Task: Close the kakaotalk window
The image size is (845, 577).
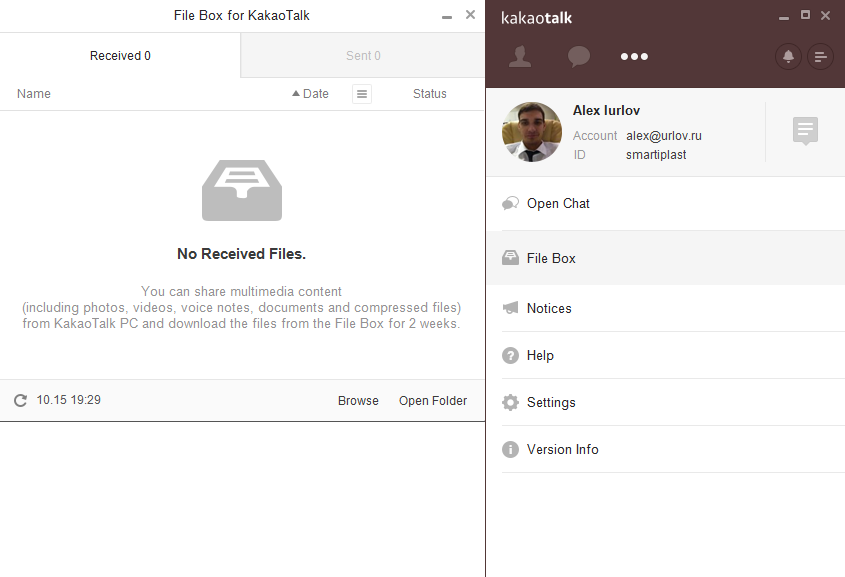Action: tap(825, 15)
